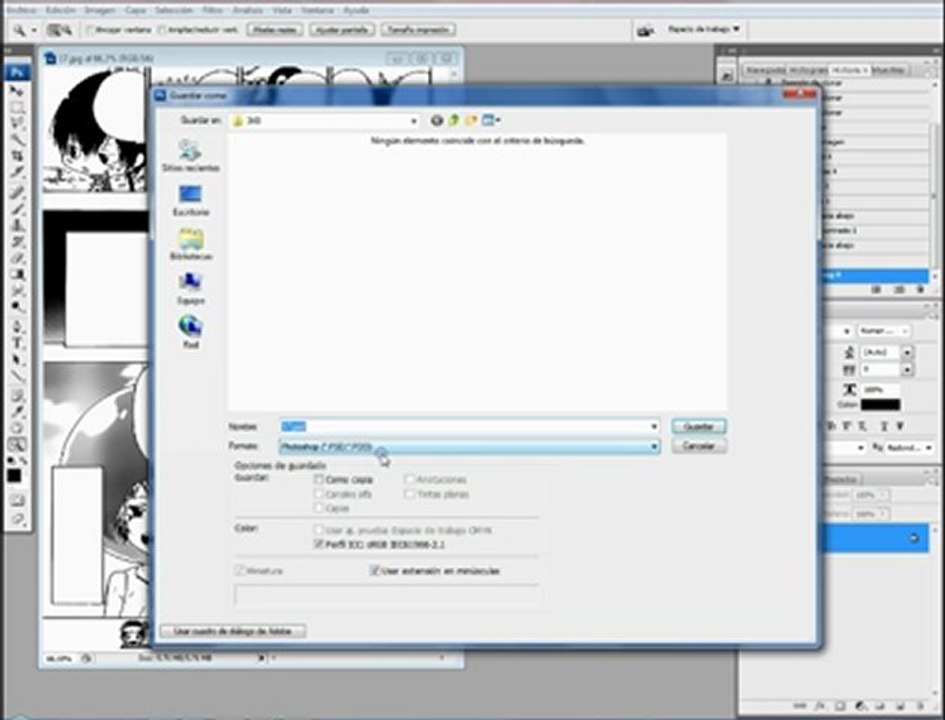Click the Píxeles reales button

click(274, 30)
